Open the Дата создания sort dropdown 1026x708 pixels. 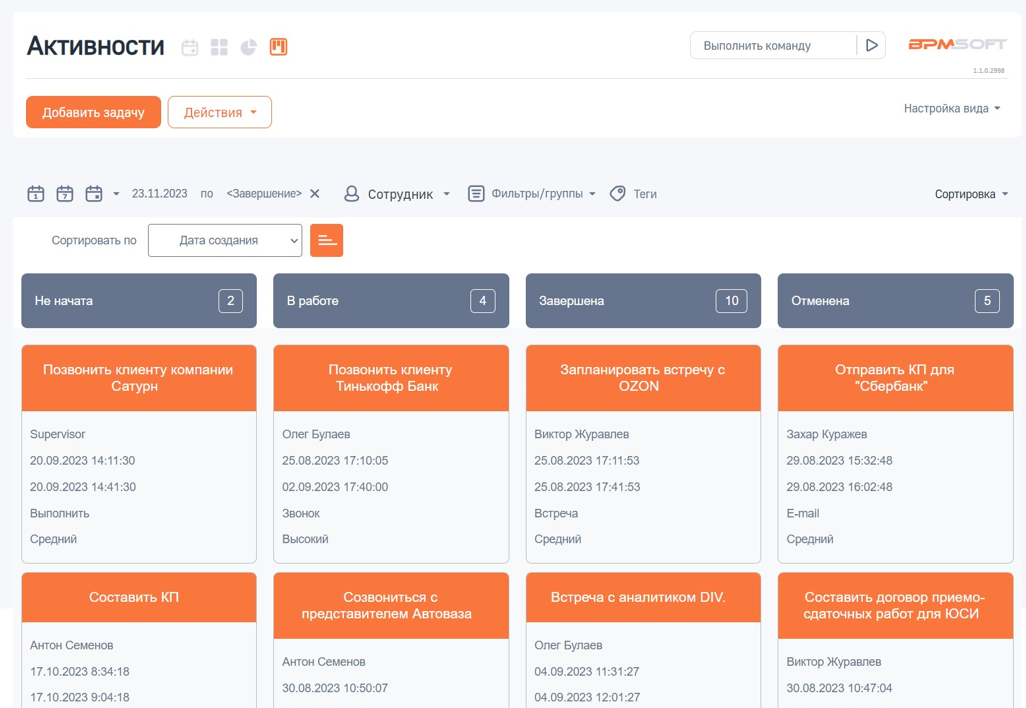tap(224, 240)
